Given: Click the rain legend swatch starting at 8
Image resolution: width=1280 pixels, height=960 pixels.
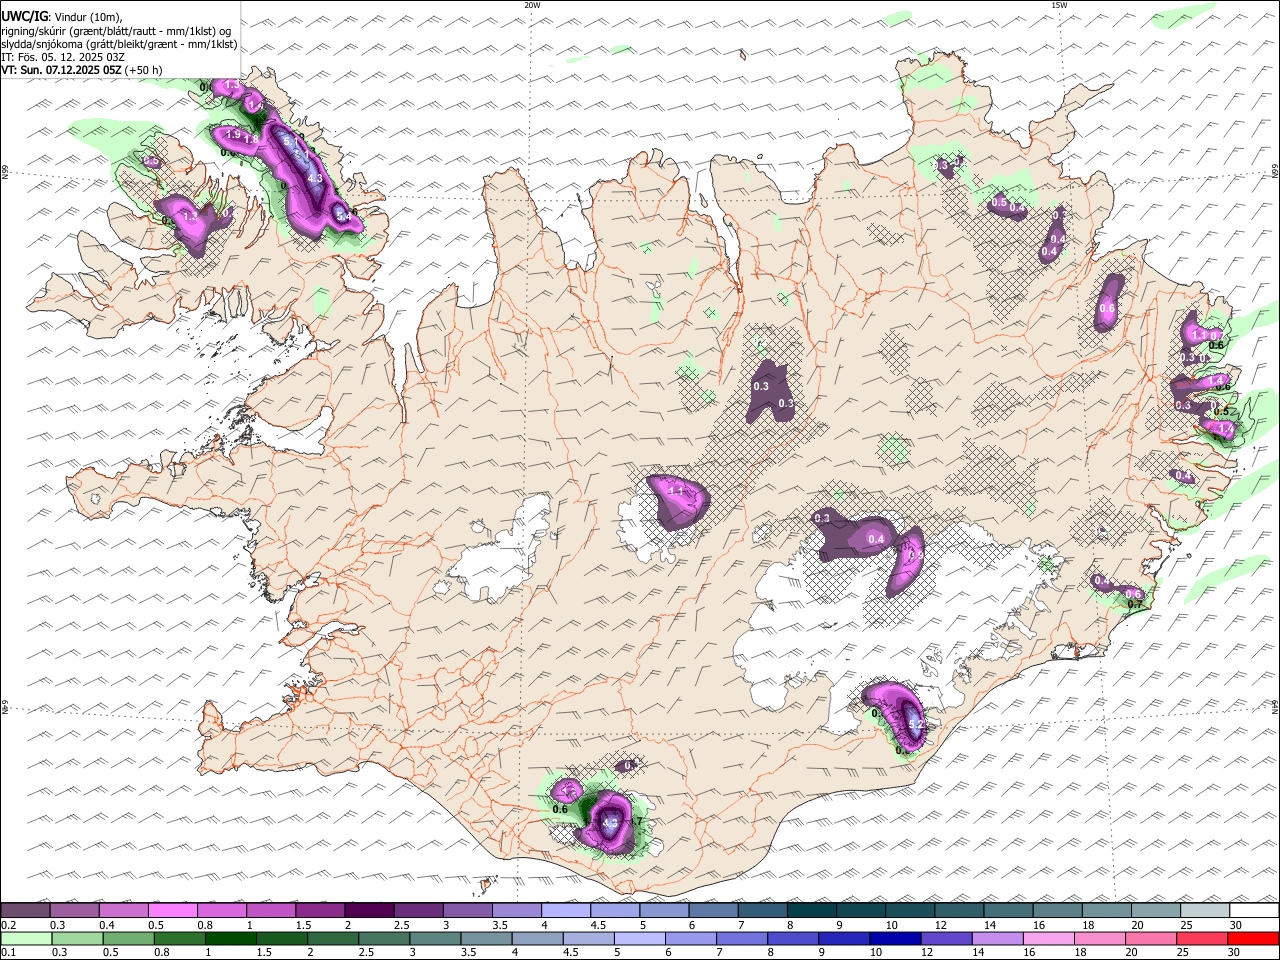Looking at the screenshot, I should point(792,939).
